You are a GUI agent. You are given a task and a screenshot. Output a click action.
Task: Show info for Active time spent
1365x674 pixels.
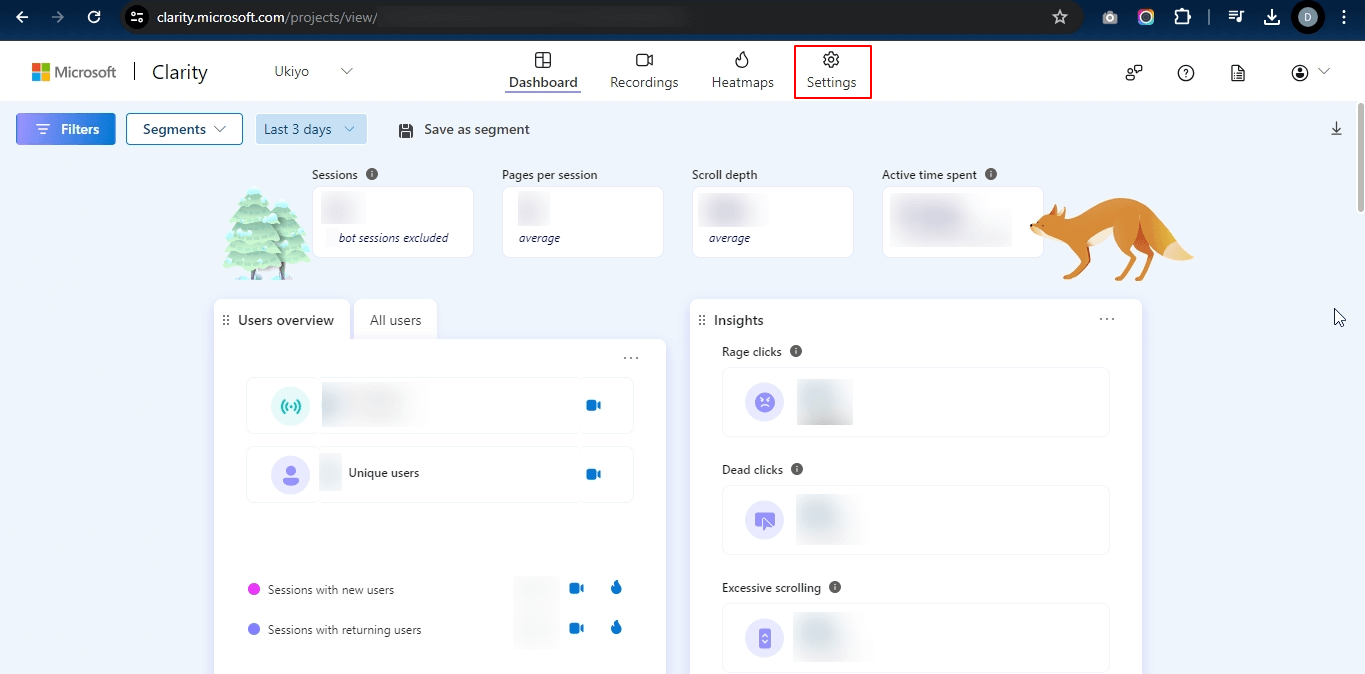(991, 174)
